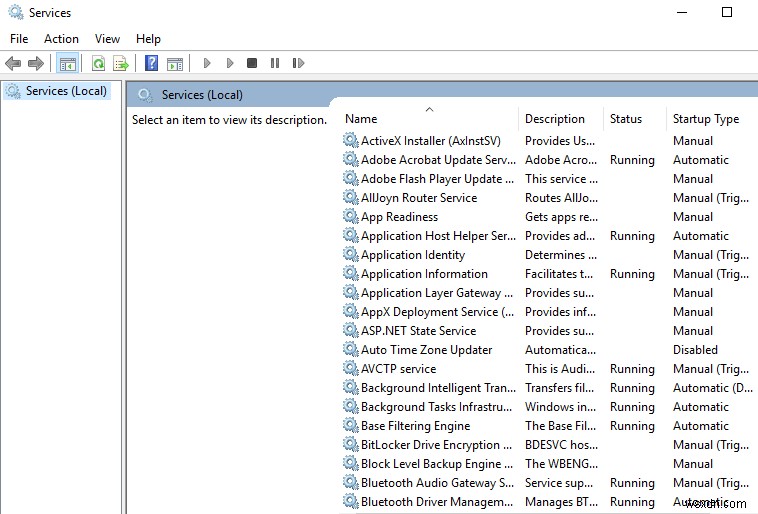The height and width of the screenshot is (514, 758).
Task: Open the Help toolbar icon
Action: (151, 63)
